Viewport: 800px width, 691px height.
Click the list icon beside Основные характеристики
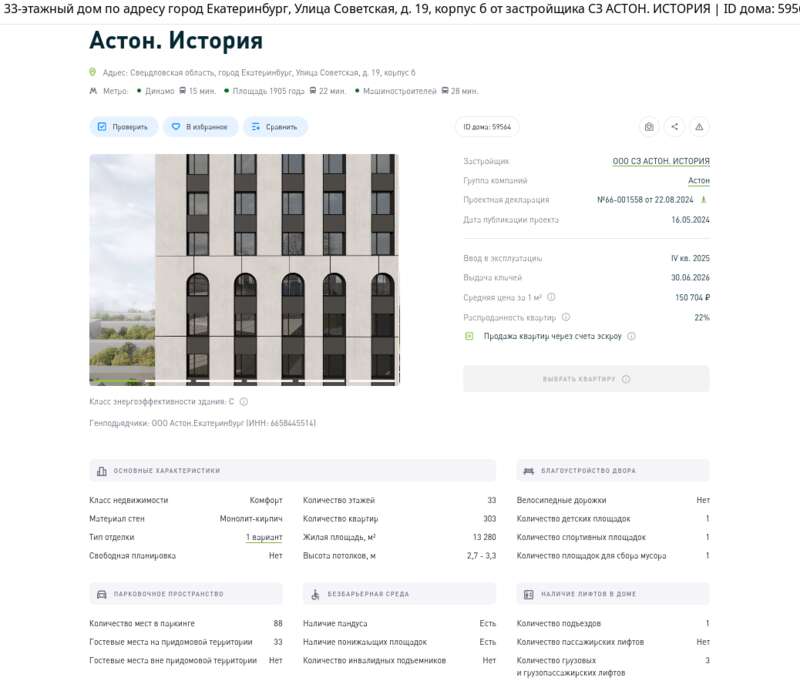(100, 470)
